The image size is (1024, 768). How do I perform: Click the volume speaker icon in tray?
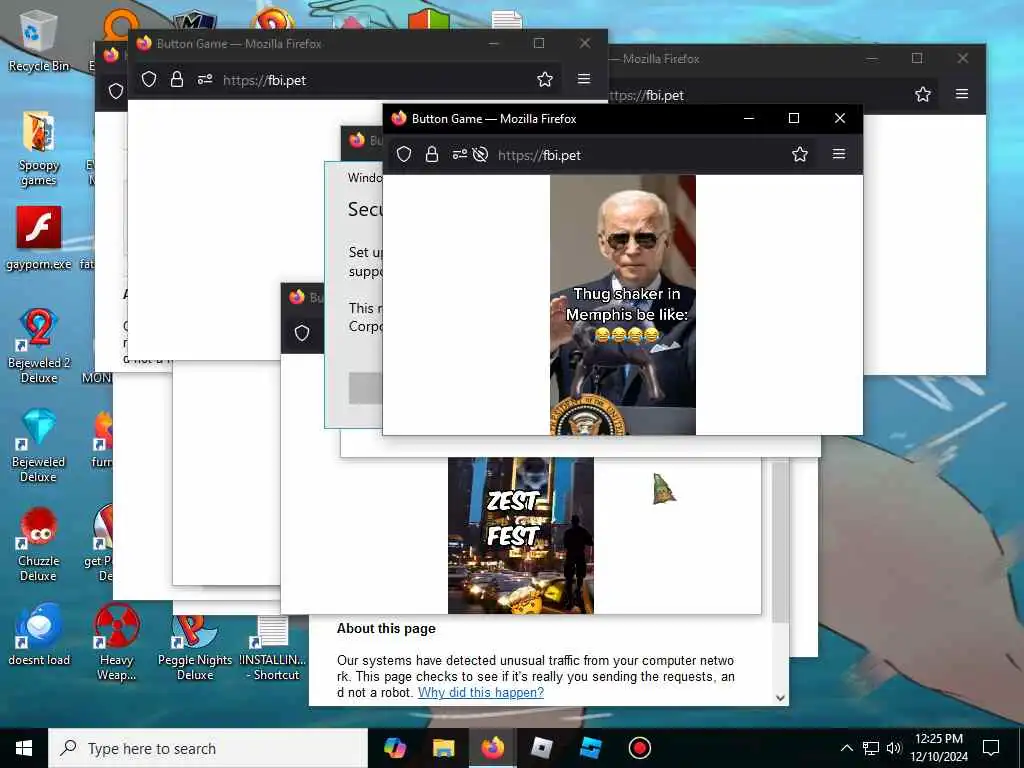pyautogui.click(x=894, y=748)
